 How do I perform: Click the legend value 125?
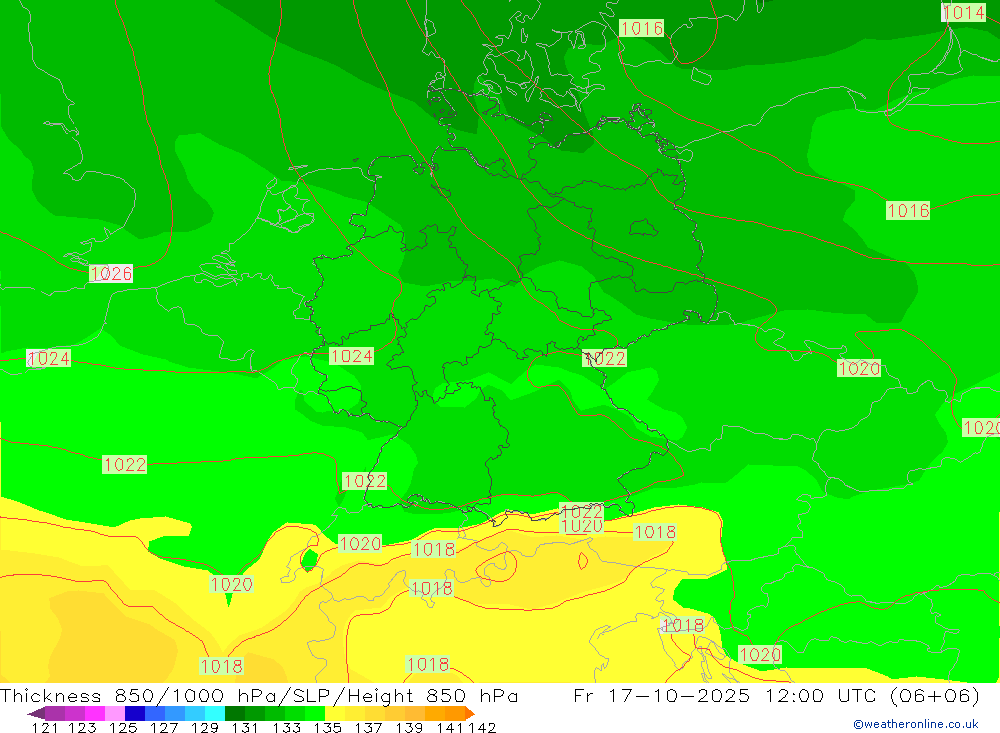click(122, 727)
